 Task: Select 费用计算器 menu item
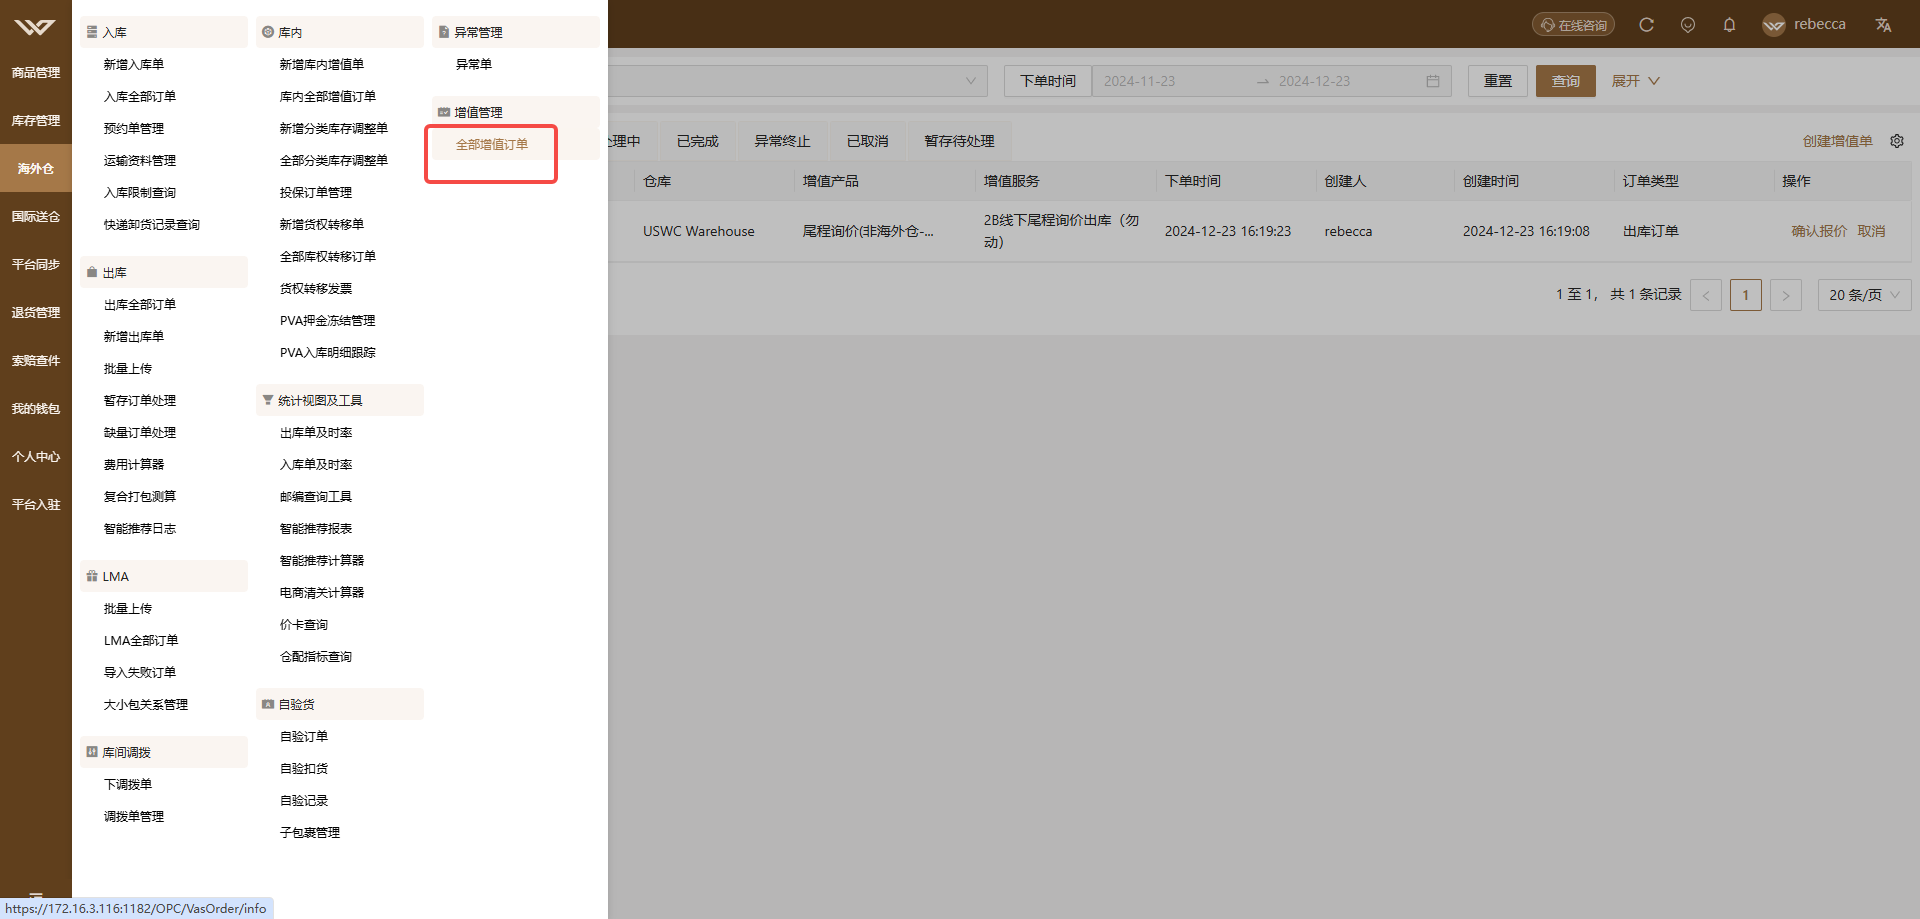coord(134,464)
